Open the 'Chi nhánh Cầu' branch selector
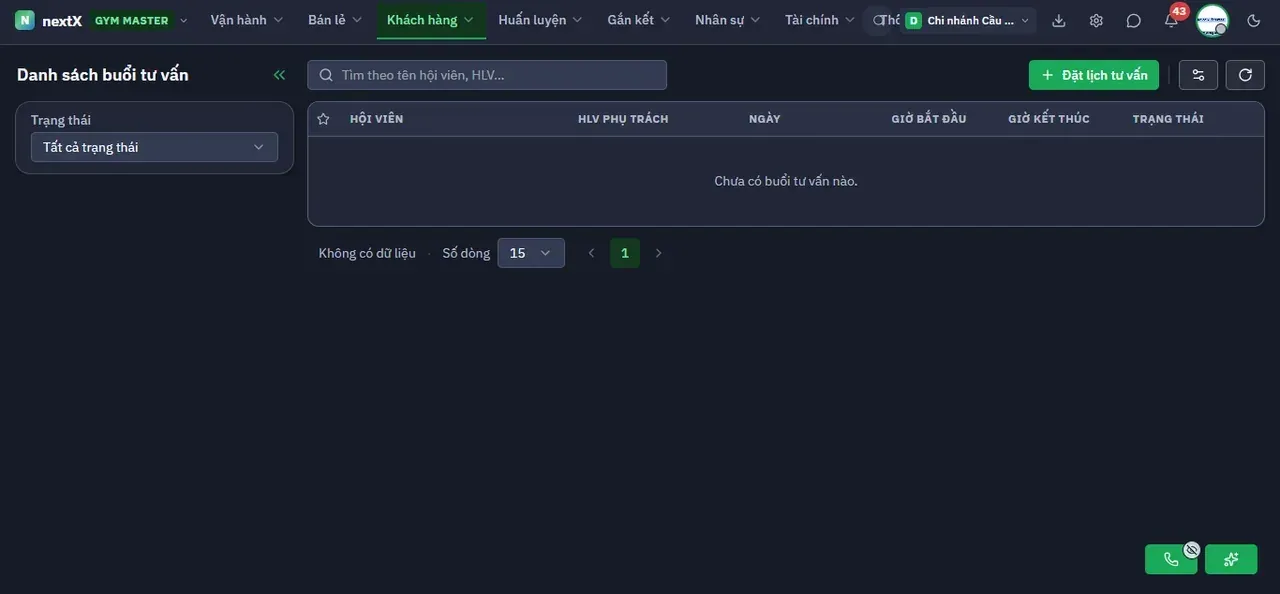 point(968,20)
